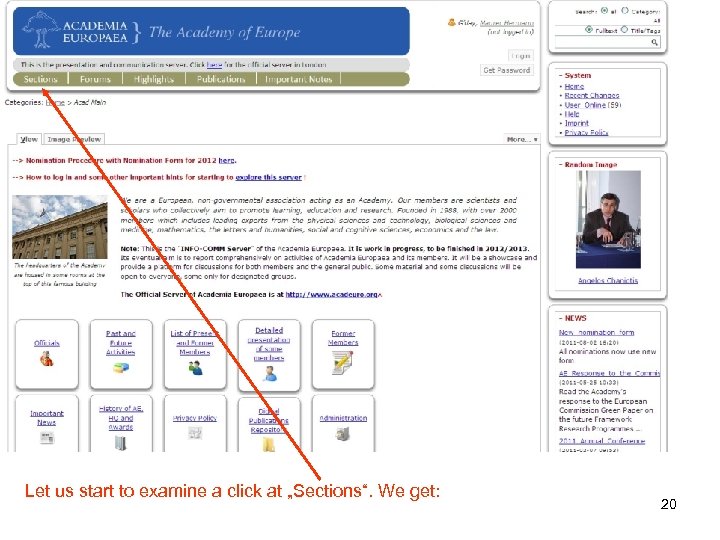Open the 'New nomination form' news link

(596, 332)
